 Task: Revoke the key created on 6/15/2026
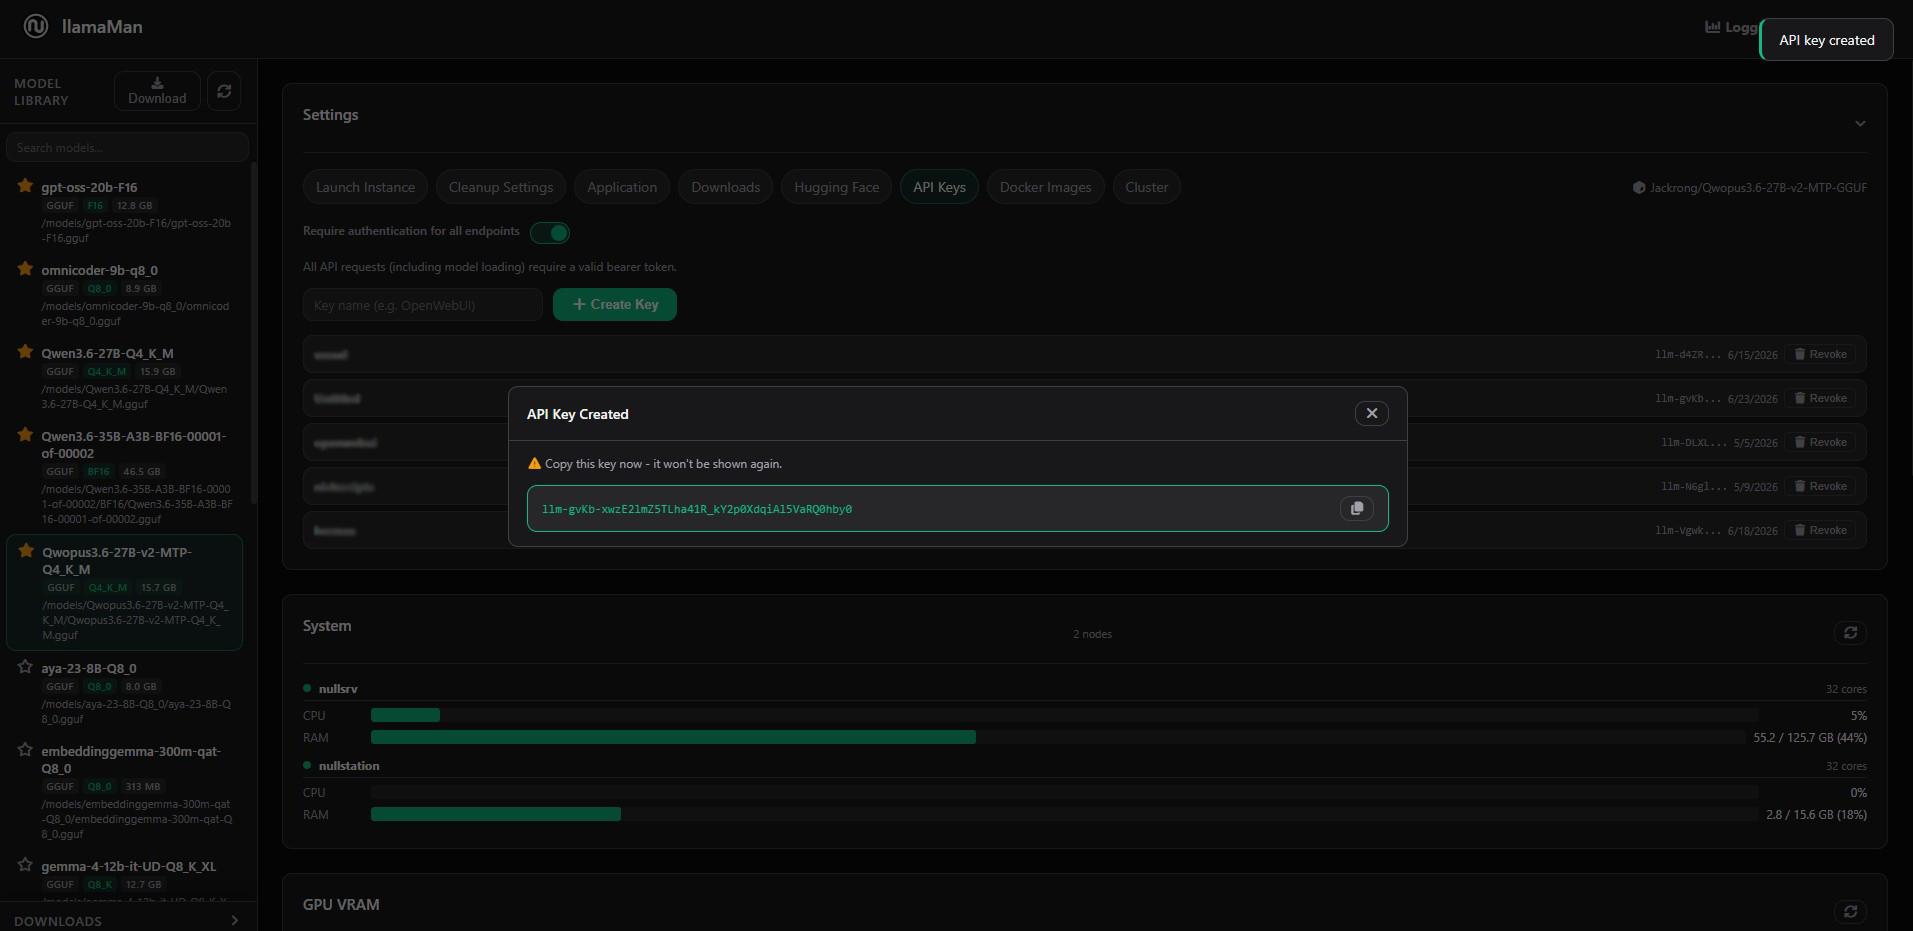(x=1820, y=354)
